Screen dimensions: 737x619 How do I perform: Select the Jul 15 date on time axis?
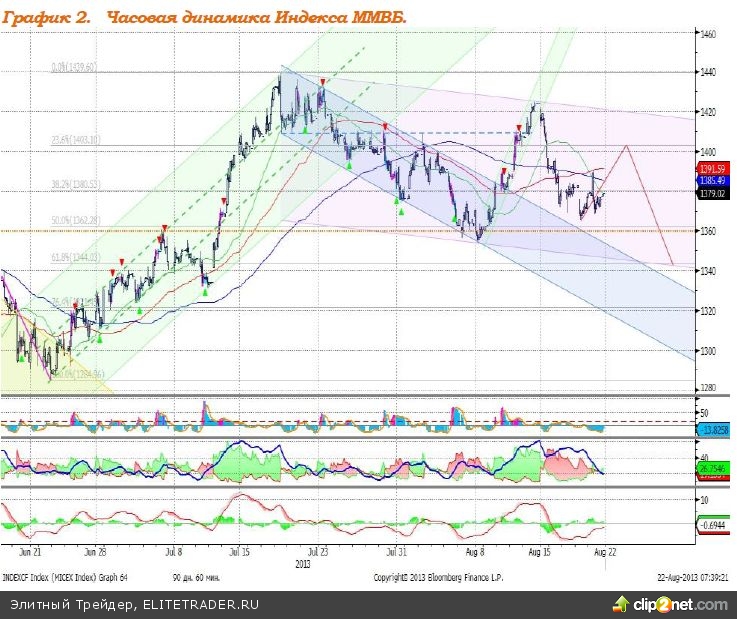(x=239, y=551)
